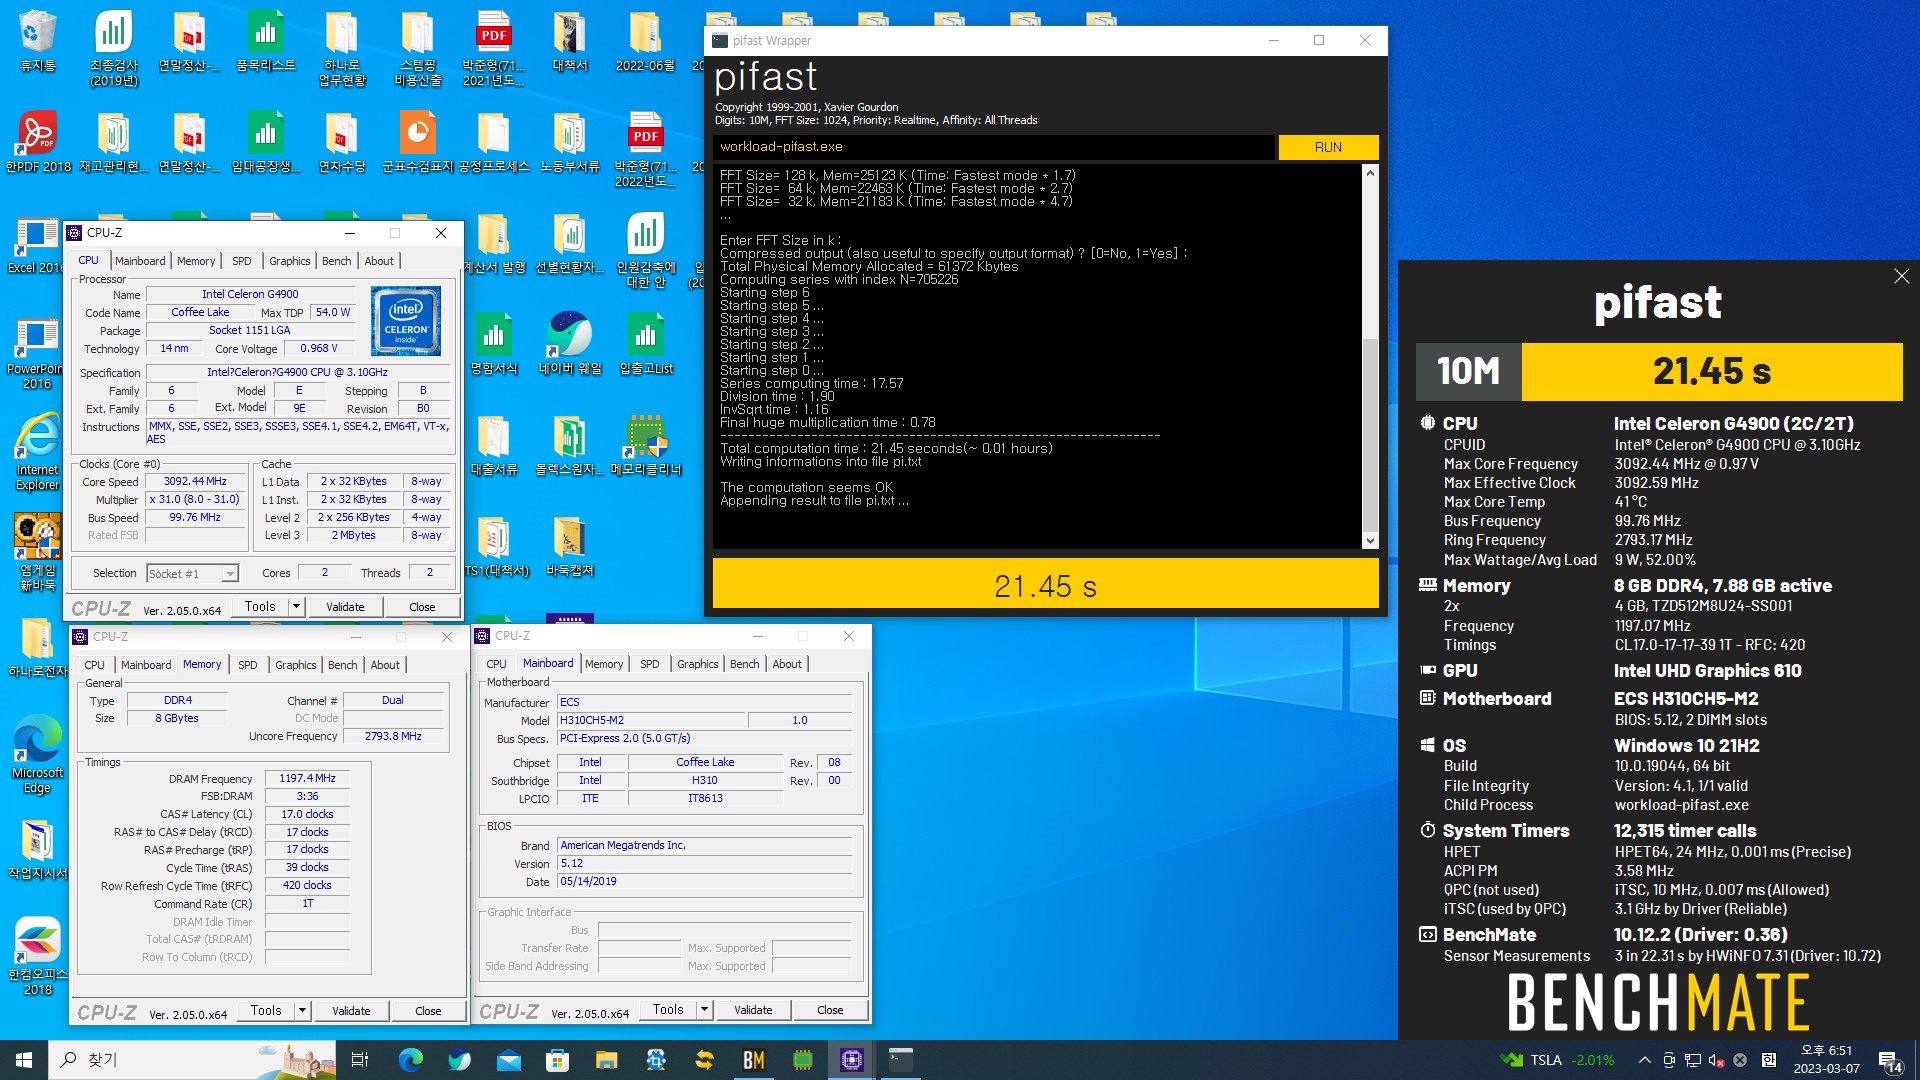Click scroll up arrow in pifast console
The height and width of the screenshot is (1080, 1920).
coord(1370,173)
